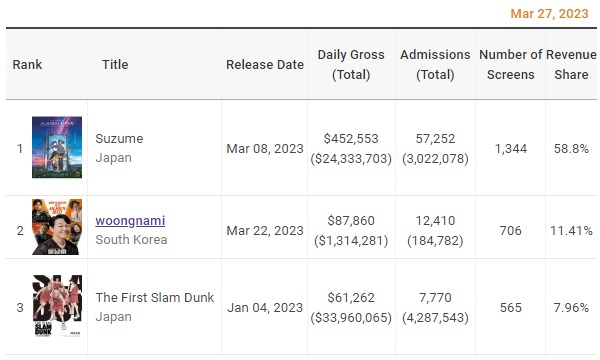Image resolution: width=600 pixels, height=360 pixels.
Task: Select the Jan 04, 2023 release date cell
Action: 265,308
